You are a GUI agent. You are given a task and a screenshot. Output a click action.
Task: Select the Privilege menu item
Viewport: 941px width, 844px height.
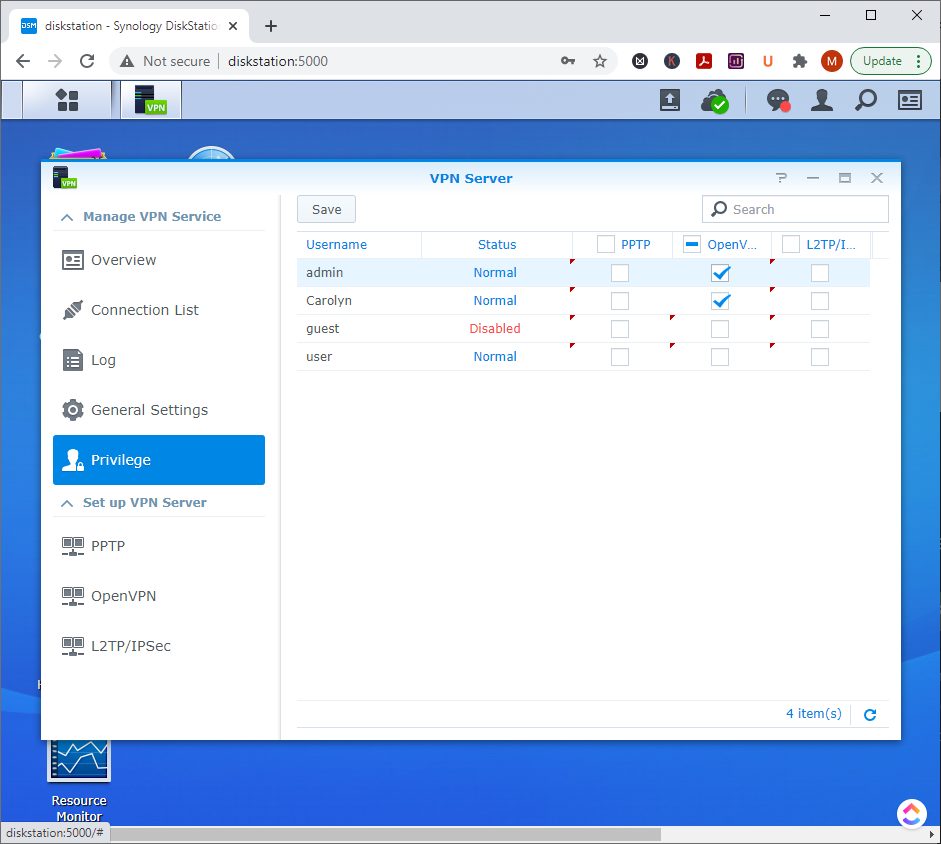tap(158, 460)
